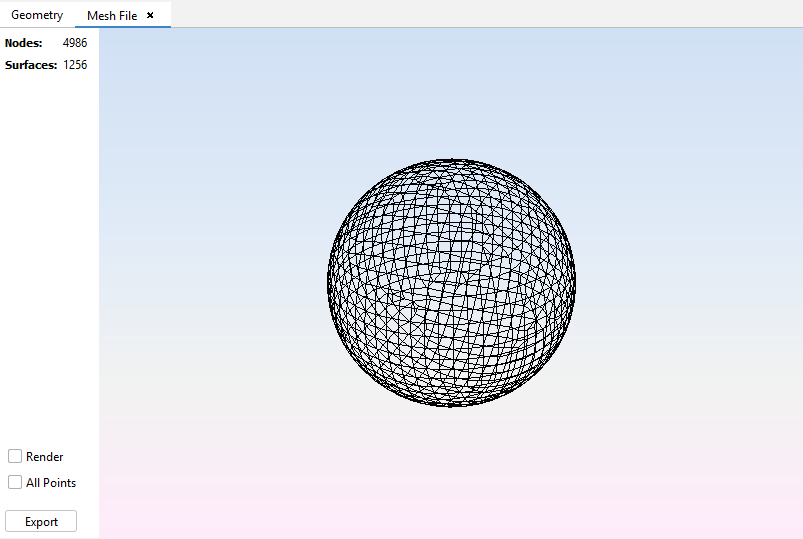Screen dimensions: 803x539
Task: Click the center of the wireframe sphere
Action: [452, 282]
